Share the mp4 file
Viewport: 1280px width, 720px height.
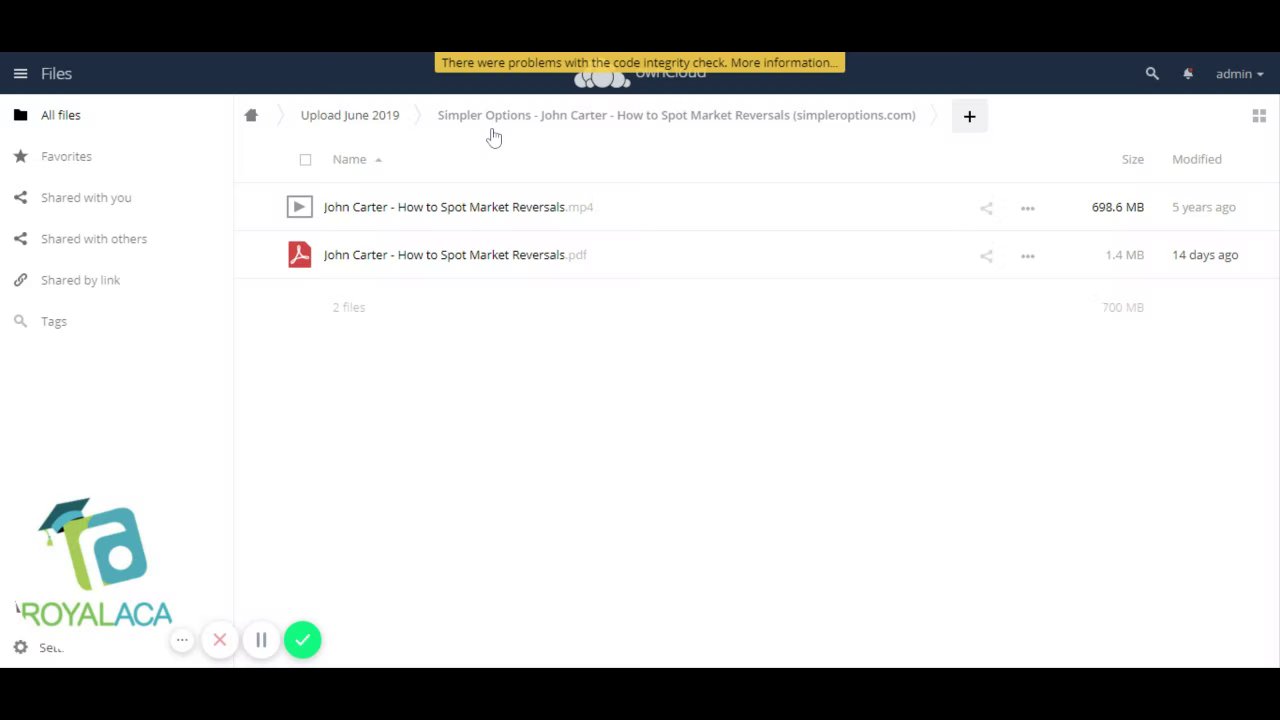986,208
